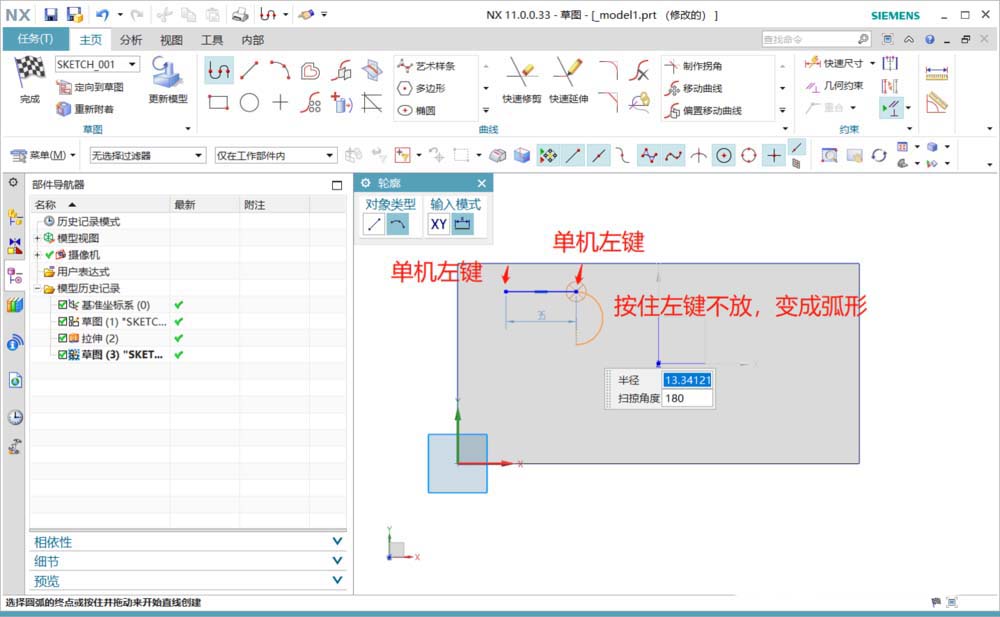
Task: Toggle snap to arc center option
Action: 724,155
